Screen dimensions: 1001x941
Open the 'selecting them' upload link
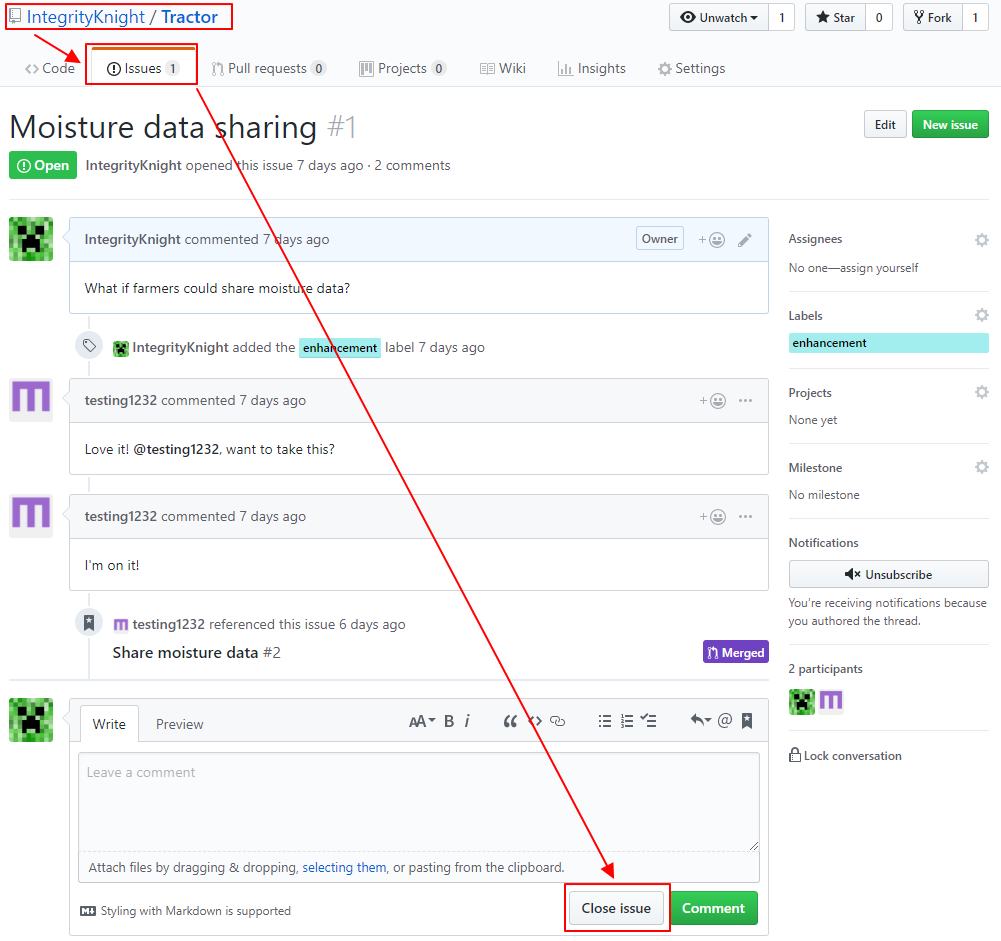pyautogui.click(x=344, y=867)
